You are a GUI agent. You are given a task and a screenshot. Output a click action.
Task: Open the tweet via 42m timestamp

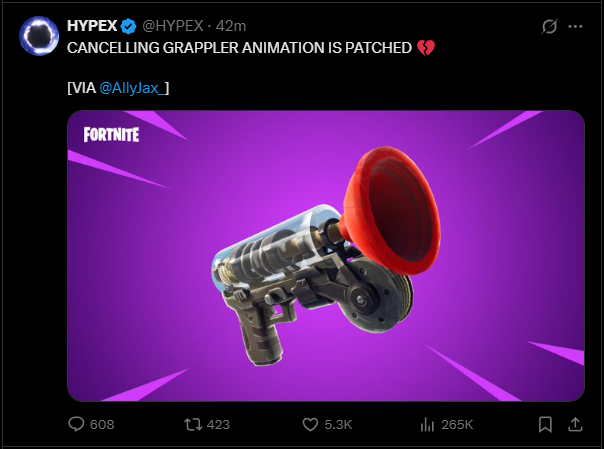231,26
